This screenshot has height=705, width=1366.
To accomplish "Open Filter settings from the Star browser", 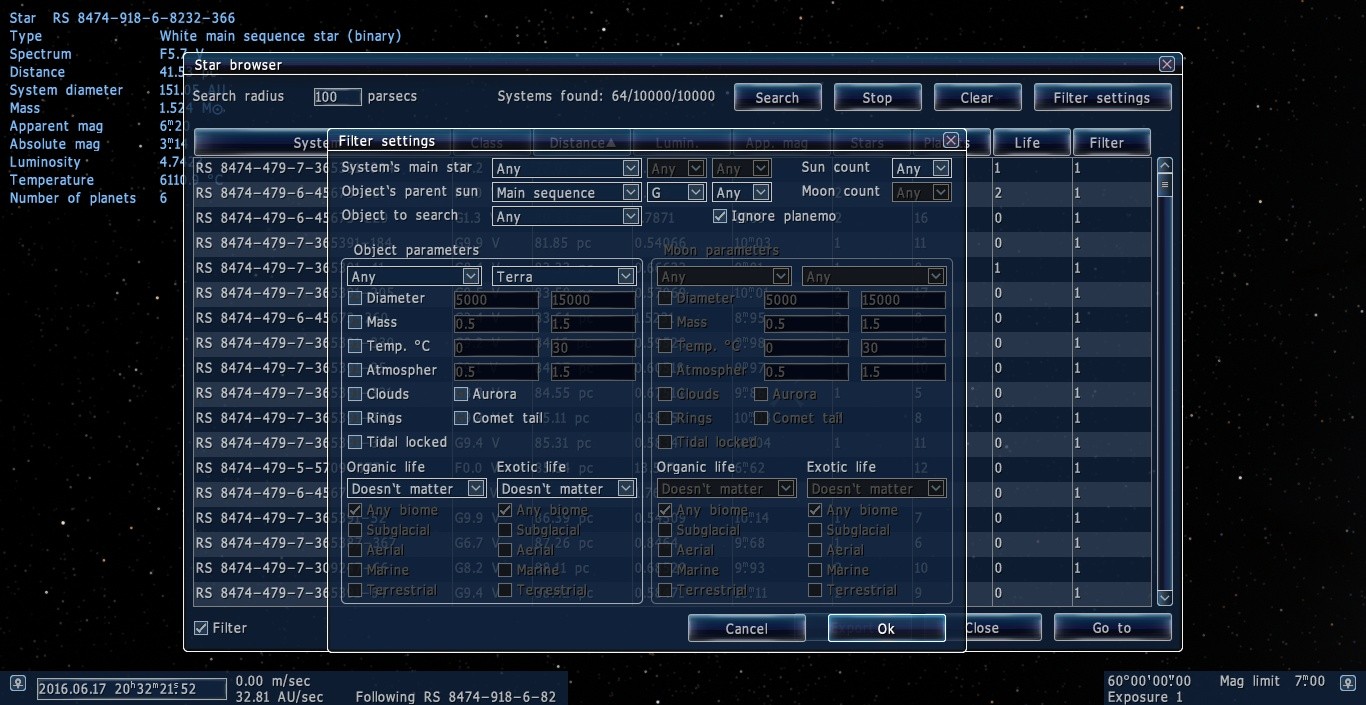I will [x=1102, y=97].
